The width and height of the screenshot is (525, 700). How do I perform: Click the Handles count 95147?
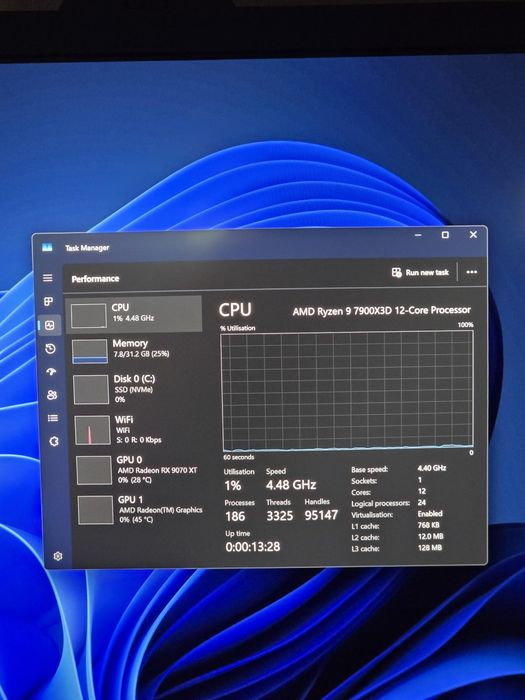tap(321, 515)
